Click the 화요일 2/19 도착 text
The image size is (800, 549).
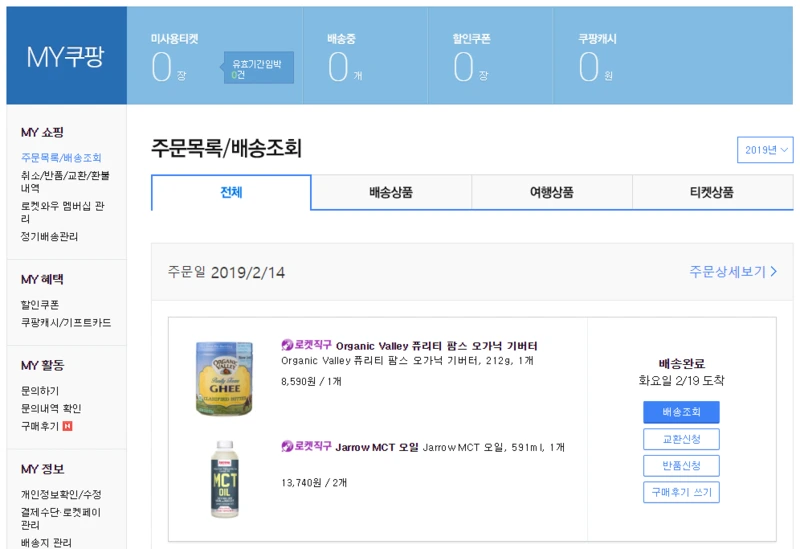tap(681, 381)
